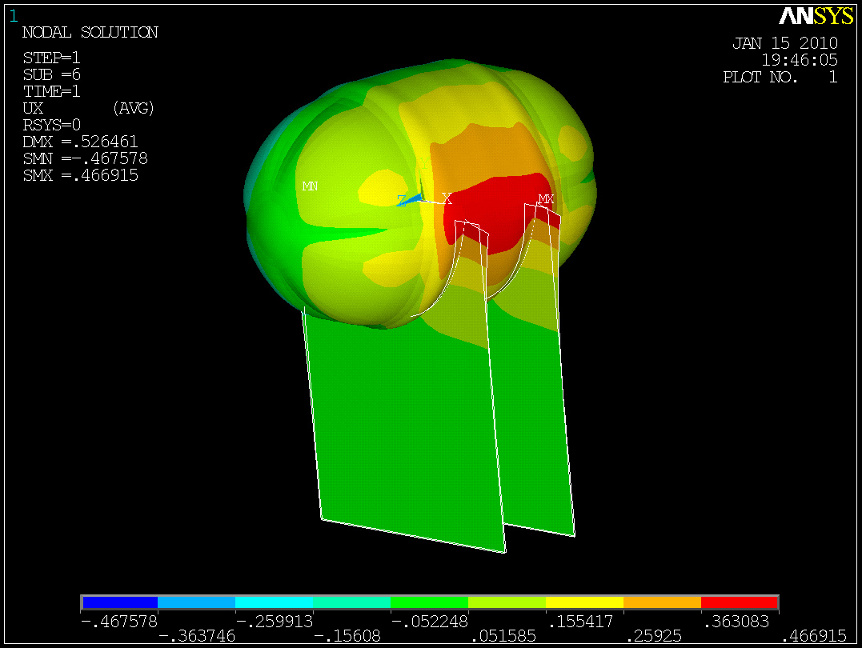Click the legend value .363083
Viewport: 862px width, 648px height.
pyautogui.click(x=736, y=622)
